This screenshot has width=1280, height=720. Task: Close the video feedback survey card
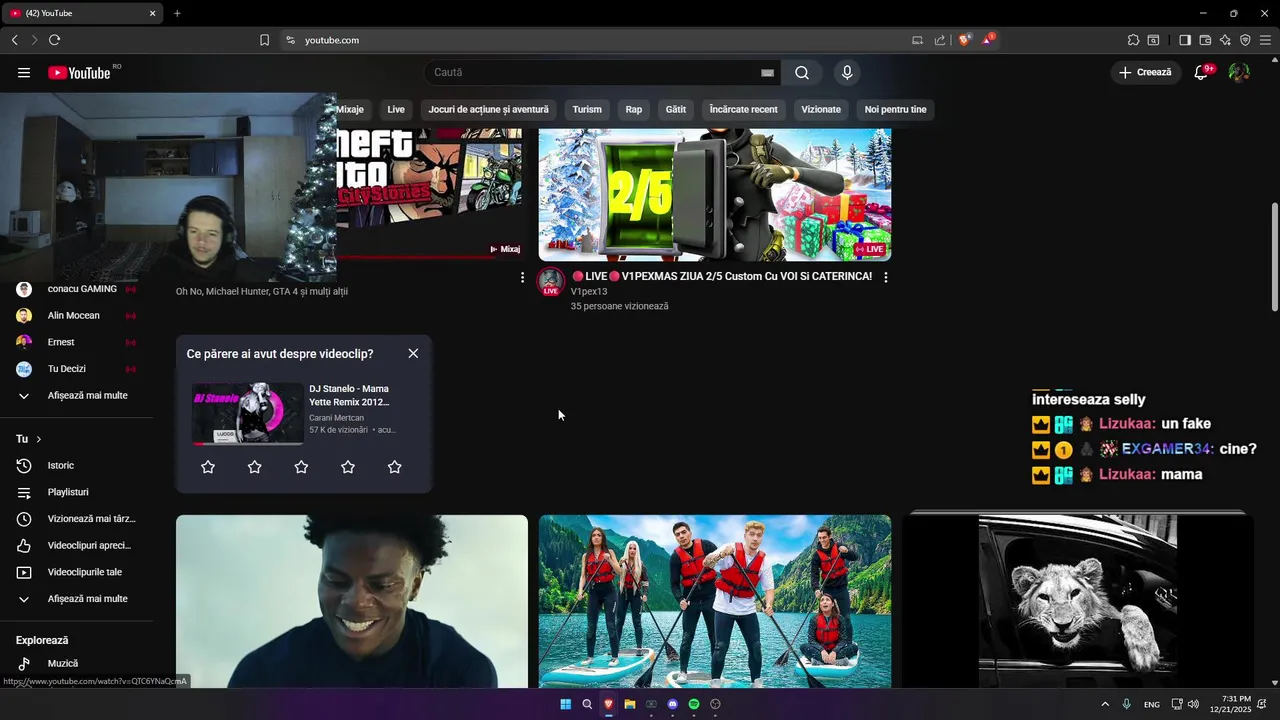coord(413,353)
